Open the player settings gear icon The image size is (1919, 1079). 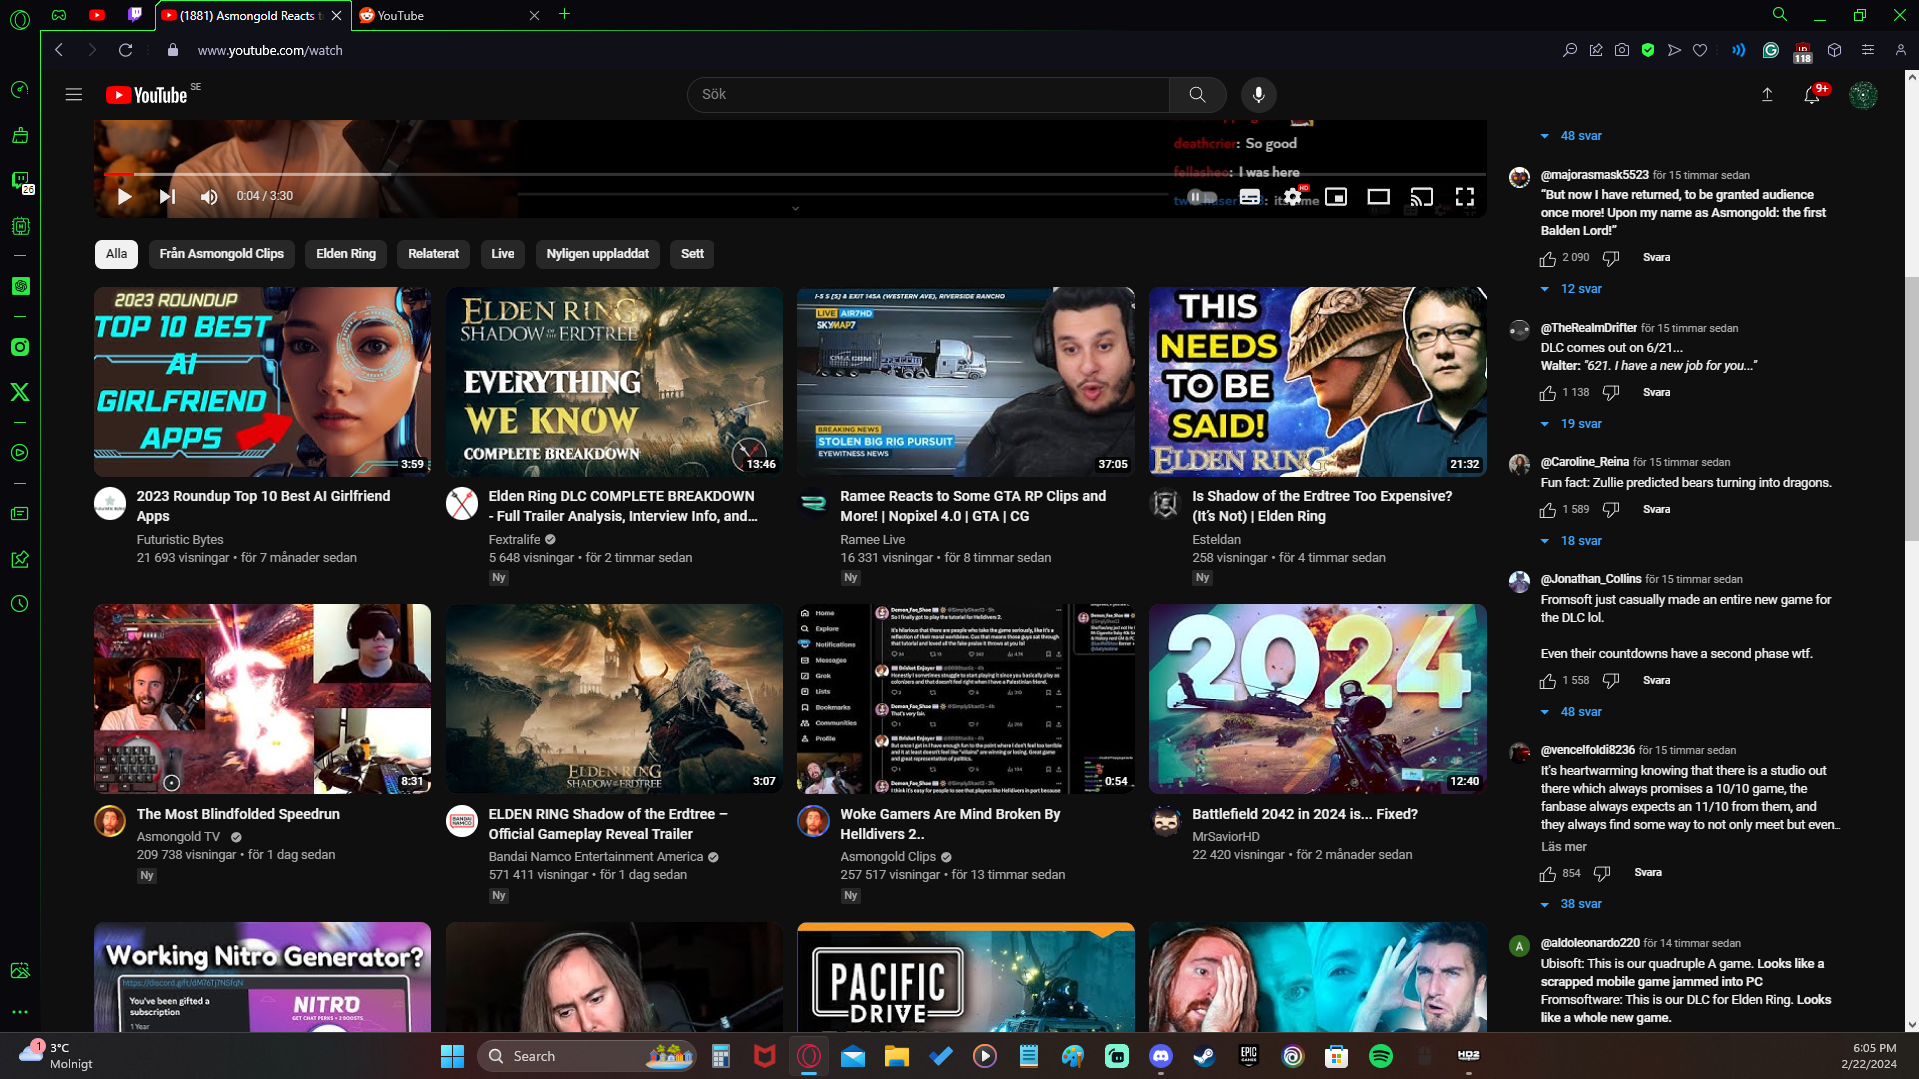click(1292, 196)
